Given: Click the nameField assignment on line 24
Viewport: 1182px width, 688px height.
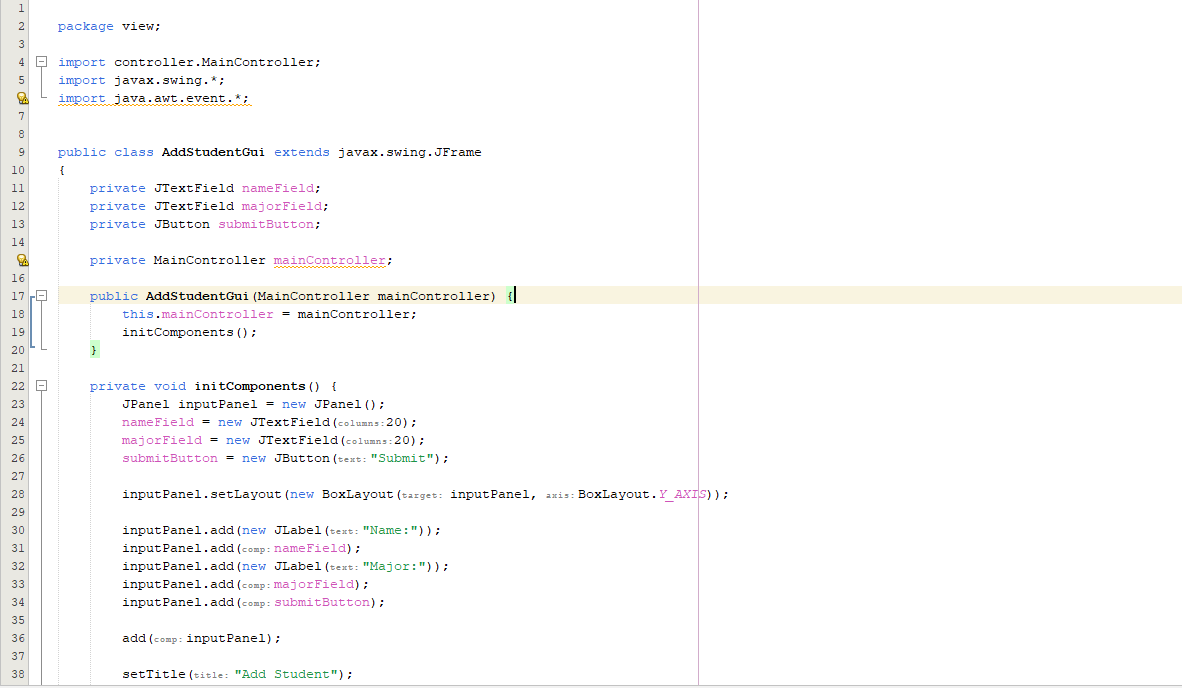Looking at the screenshot, I should [158, 422].
